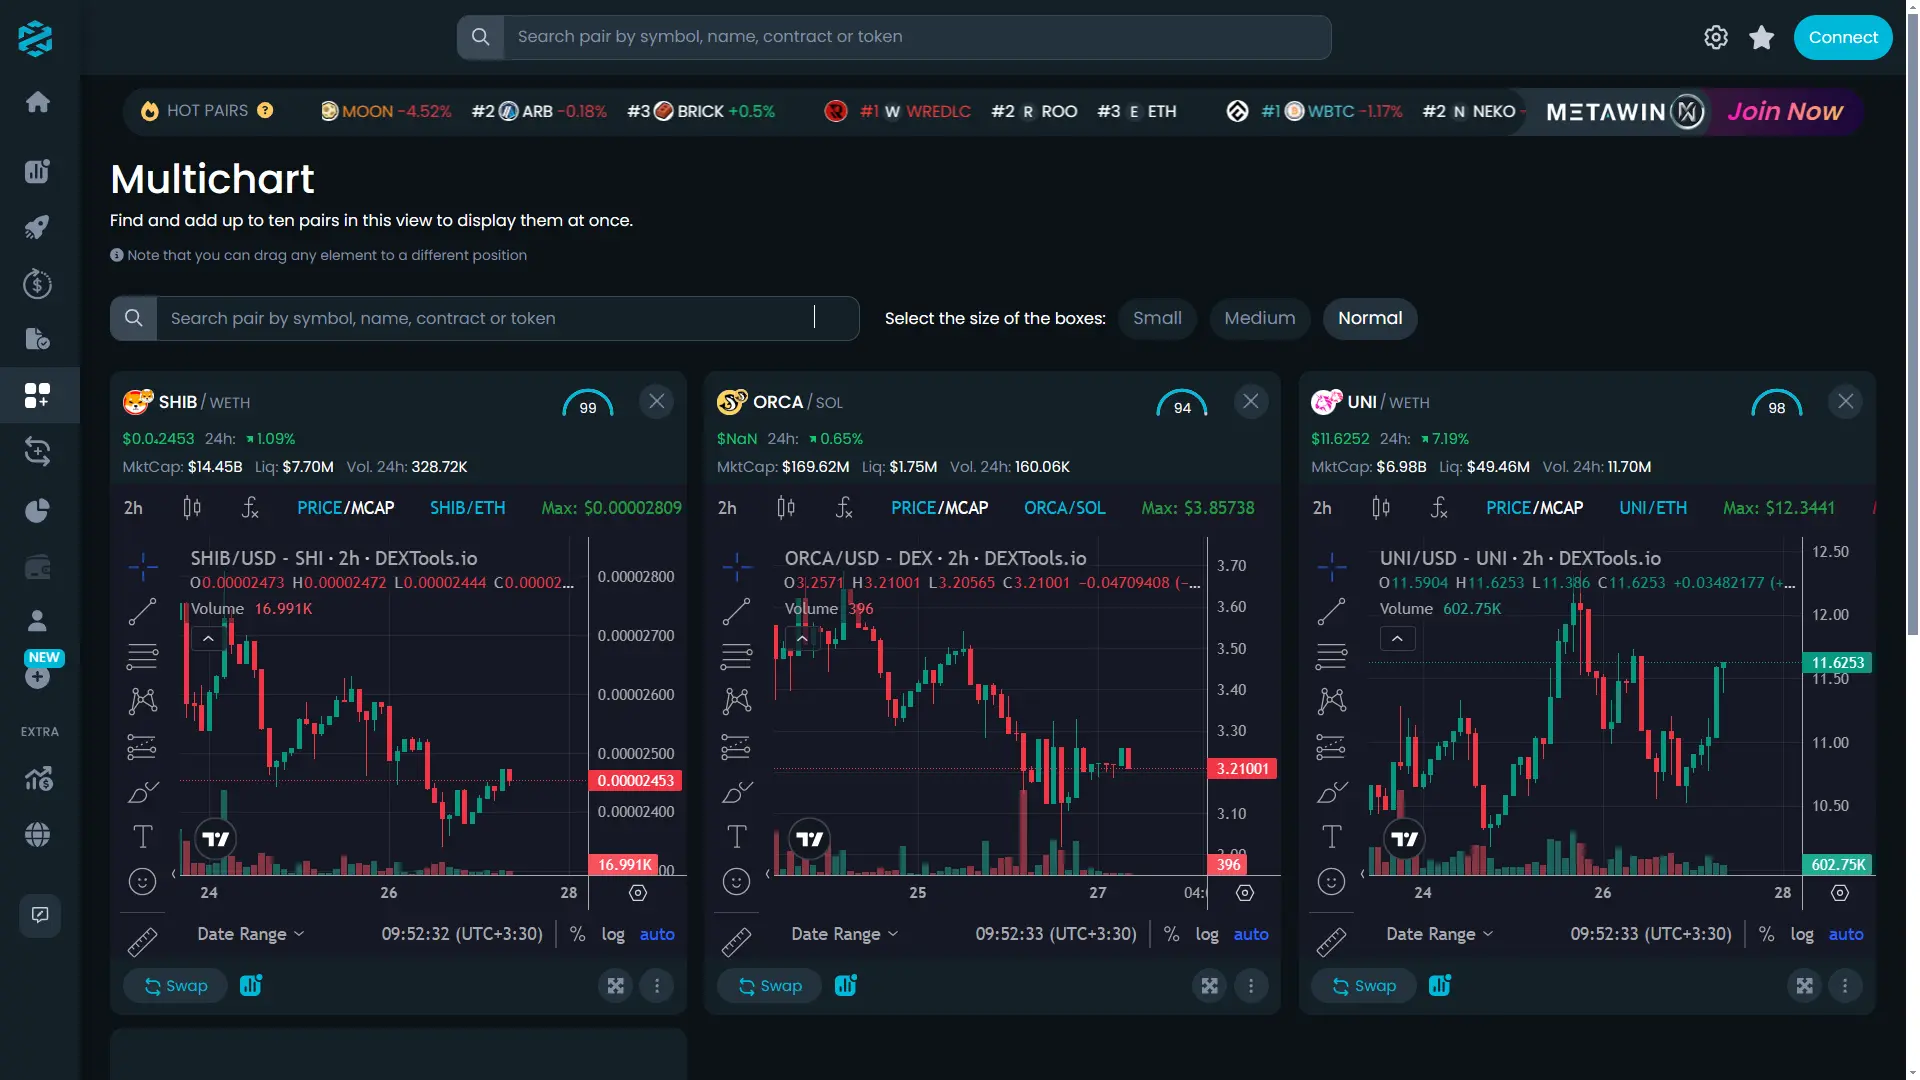Click the Connect wallet button
The height and width of the screenshot is (1080, 1920).
[x=1843, y=37]
